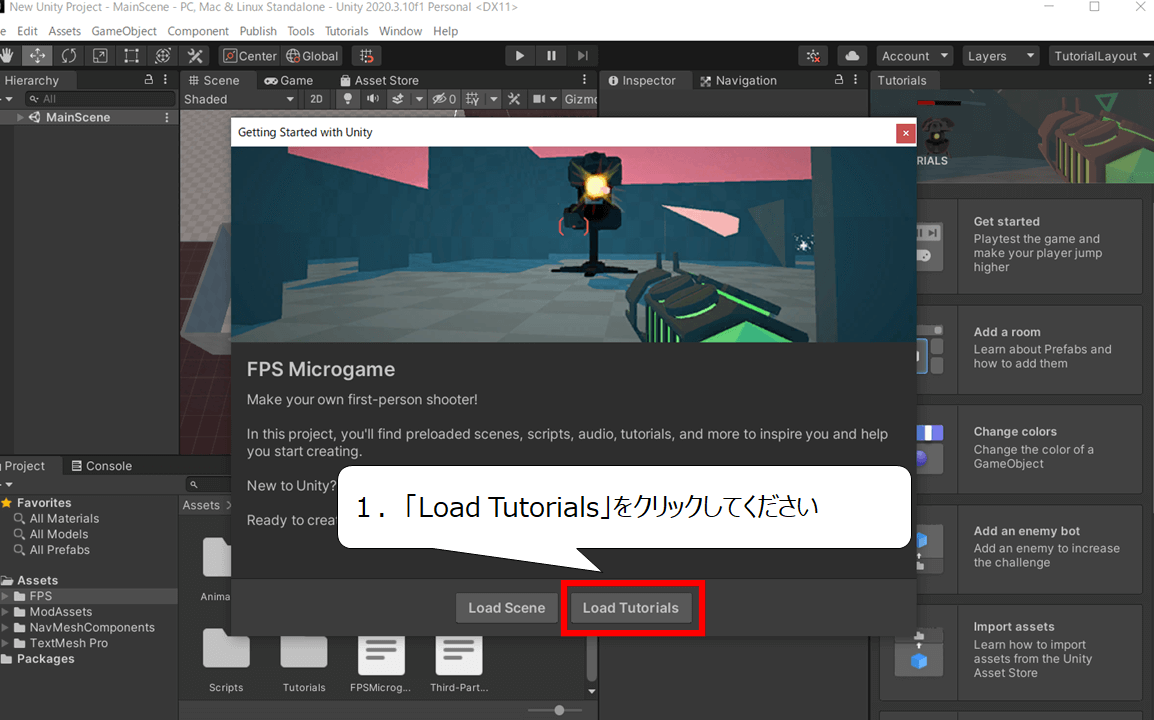Close the Getting Started with Unity dialog
Screen dimensions: 1154x720
pos(905,133)
